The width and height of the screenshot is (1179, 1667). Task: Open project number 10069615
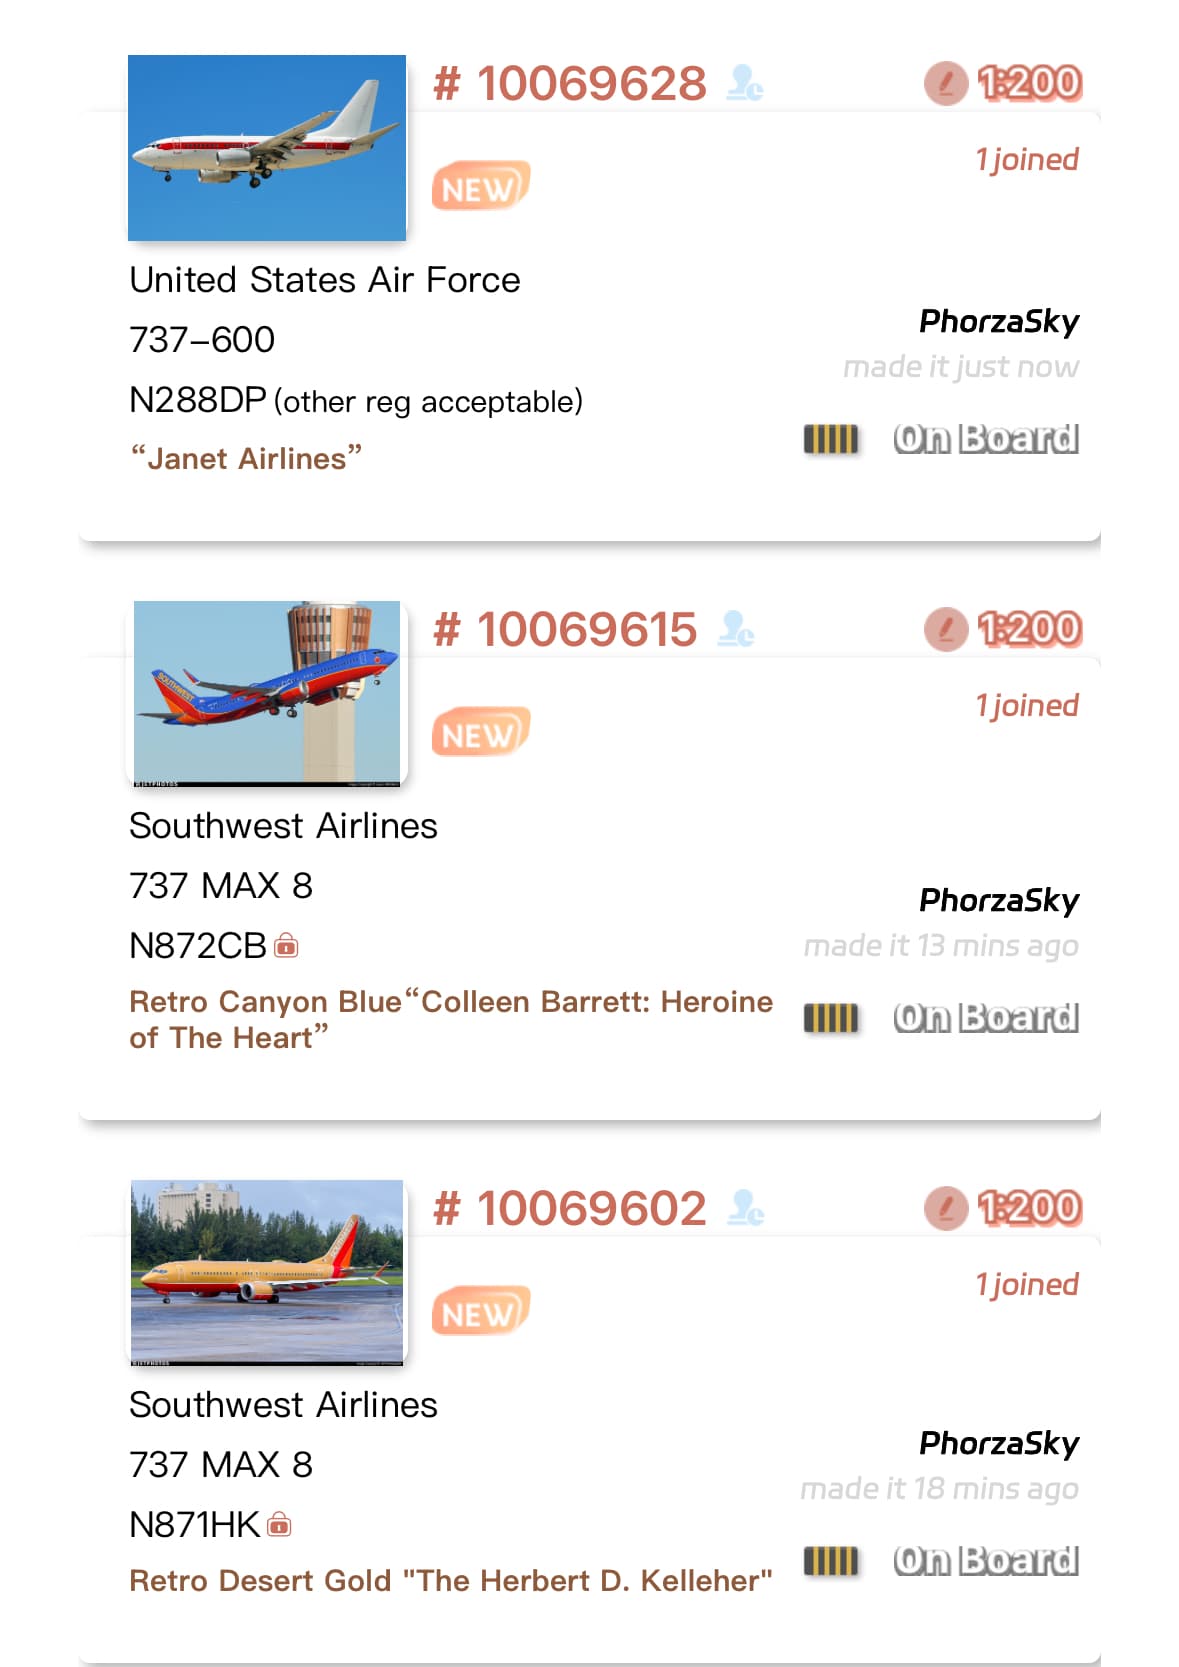[x=566, y=630]
